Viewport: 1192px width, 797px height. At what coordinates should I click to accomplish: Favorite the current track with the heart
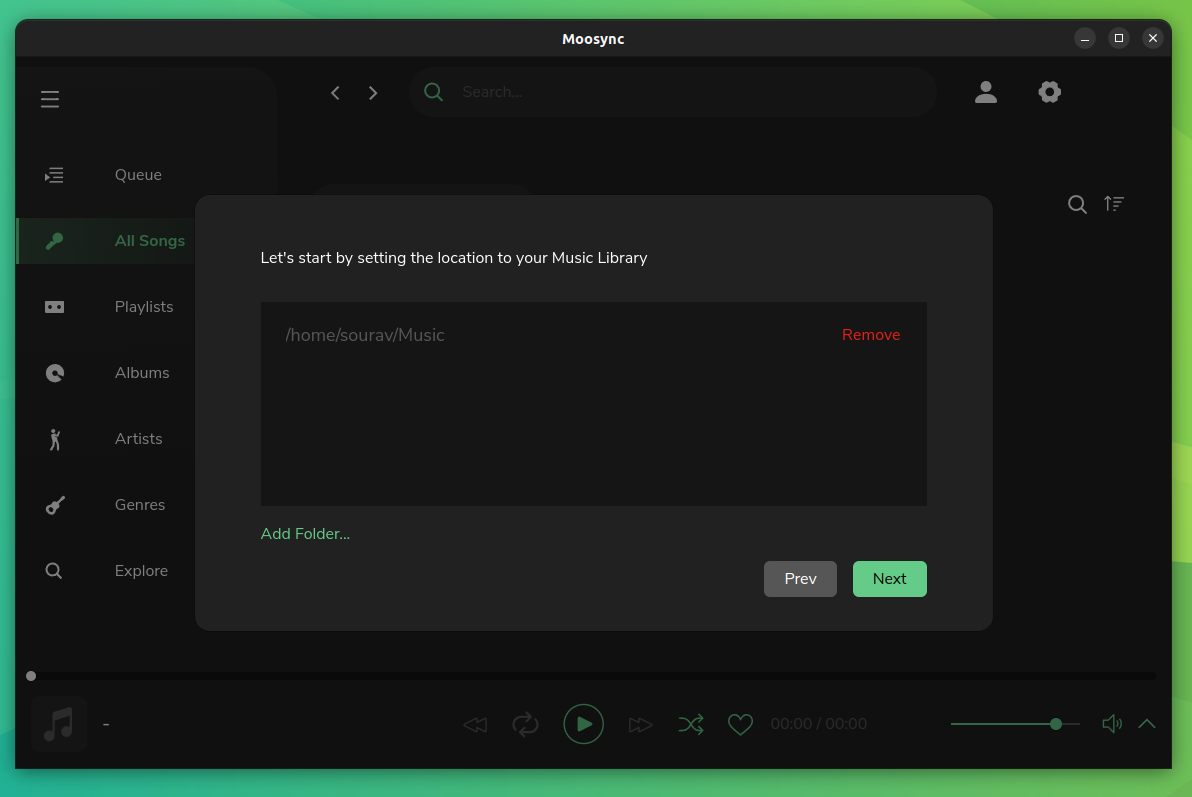click(x=740, y=723)
